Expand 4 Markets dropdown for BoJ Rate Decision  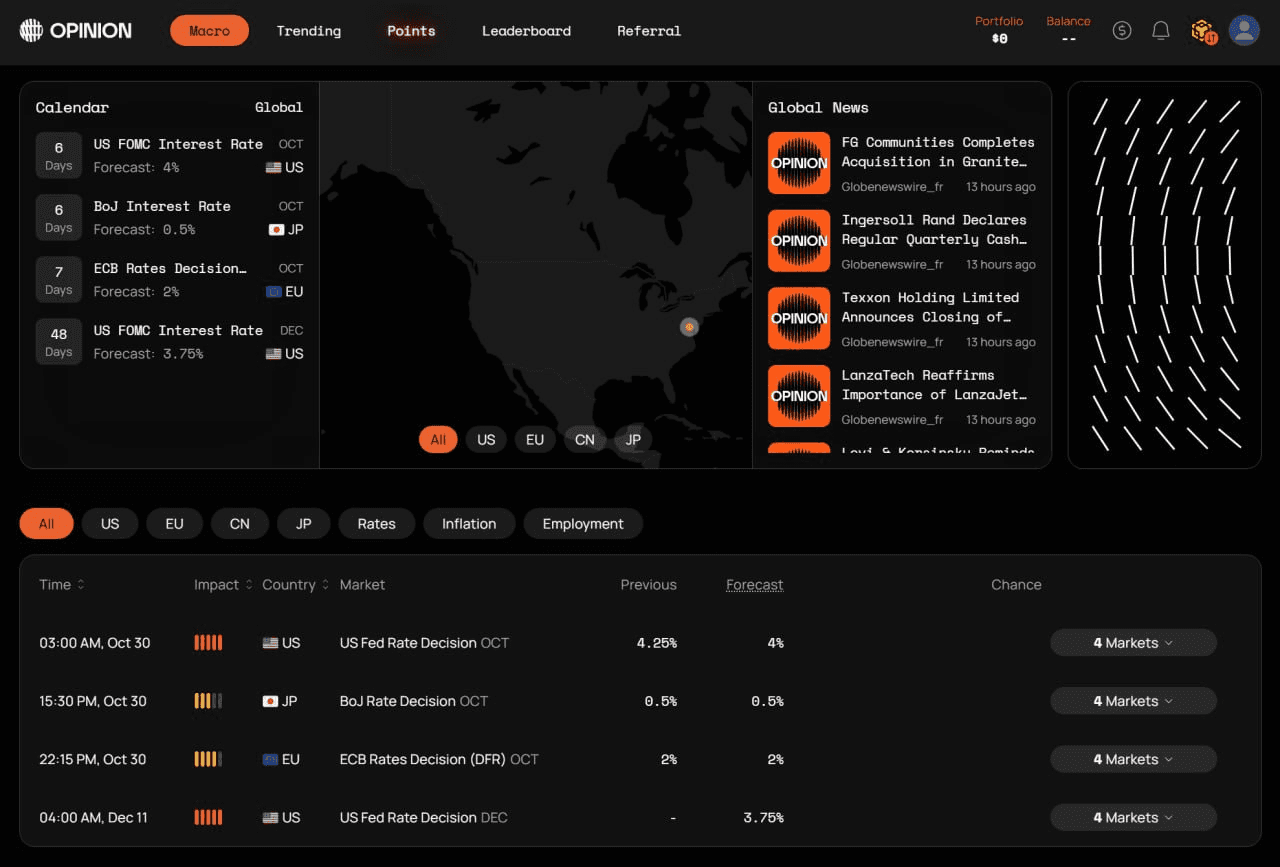pos(1132,701)
